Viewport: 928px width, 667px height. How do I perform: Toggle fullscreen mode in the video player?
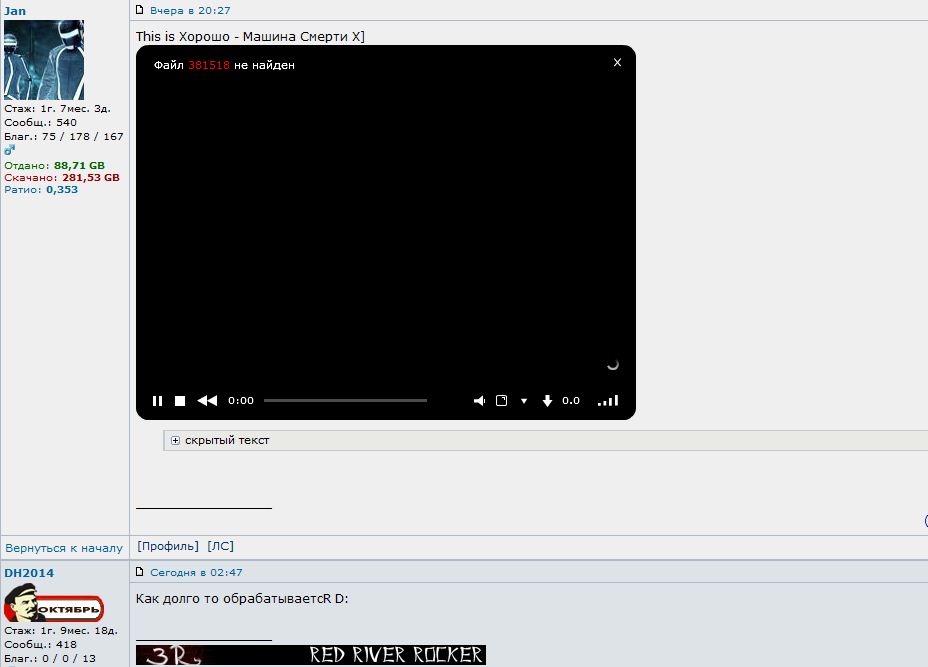click(x=501, y=400)
